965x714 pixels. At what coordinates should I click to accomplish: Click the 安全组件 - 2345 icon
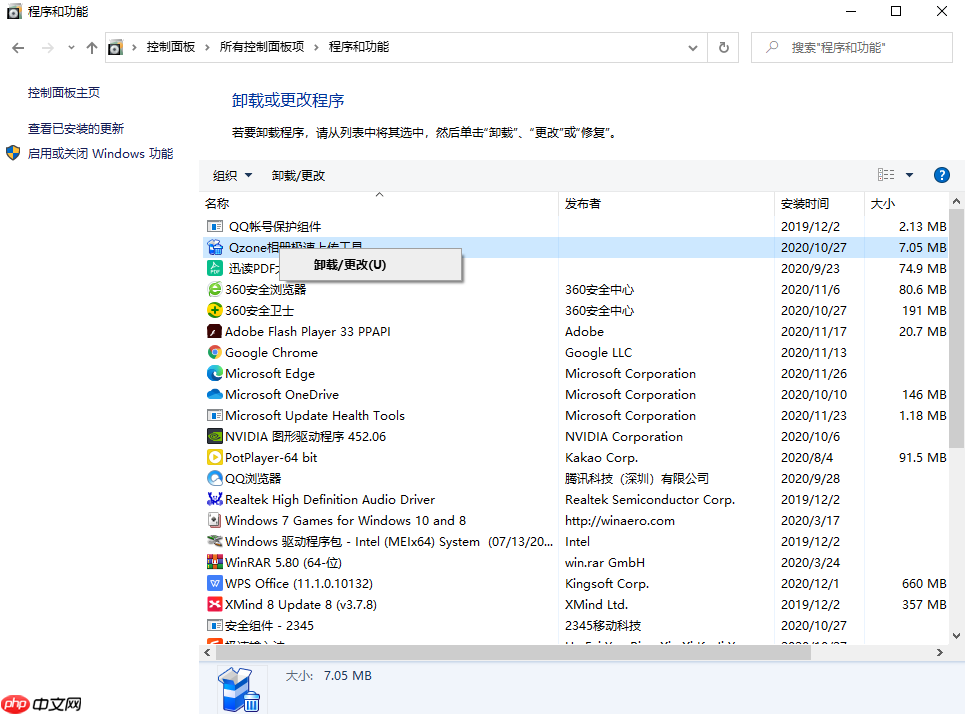(214, 625)
